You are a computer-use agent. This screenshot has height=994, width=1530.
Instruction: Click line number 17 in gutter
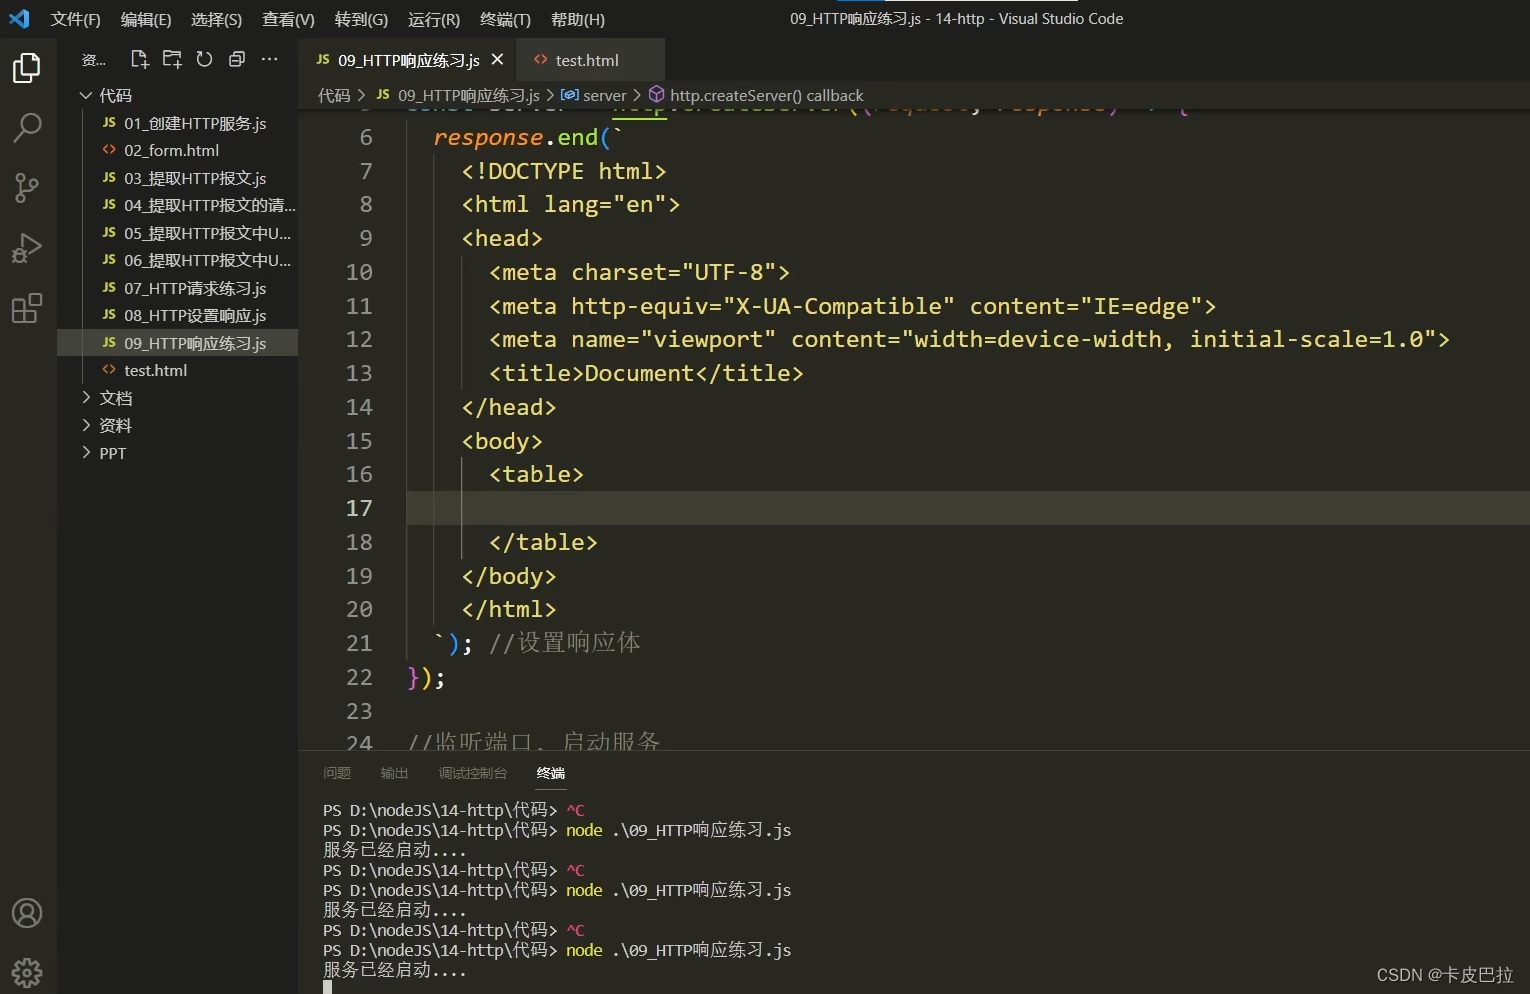pyautogui.click(x=359, y=508)
